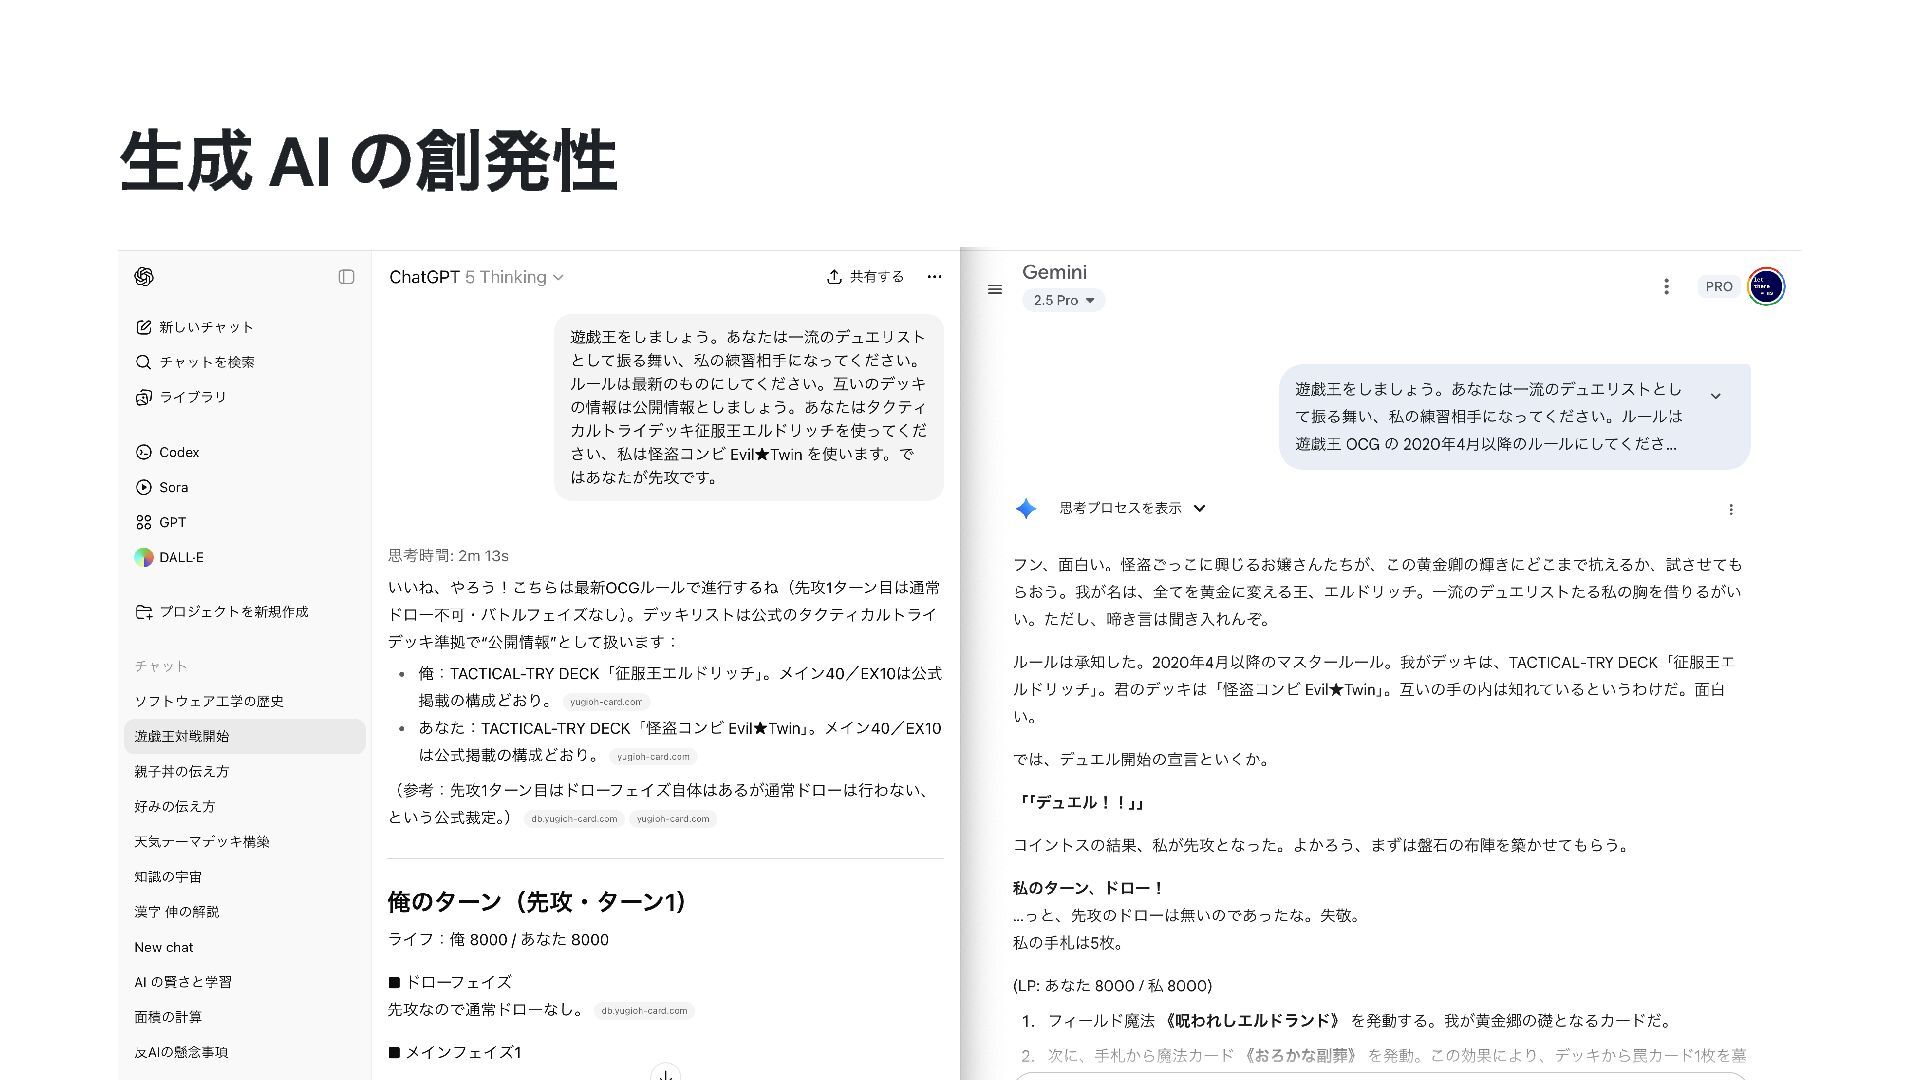The height and width of the screenshot is (1080, 1920).
Task: Open the Sora play icon
Action: click(x=143, y=487)
